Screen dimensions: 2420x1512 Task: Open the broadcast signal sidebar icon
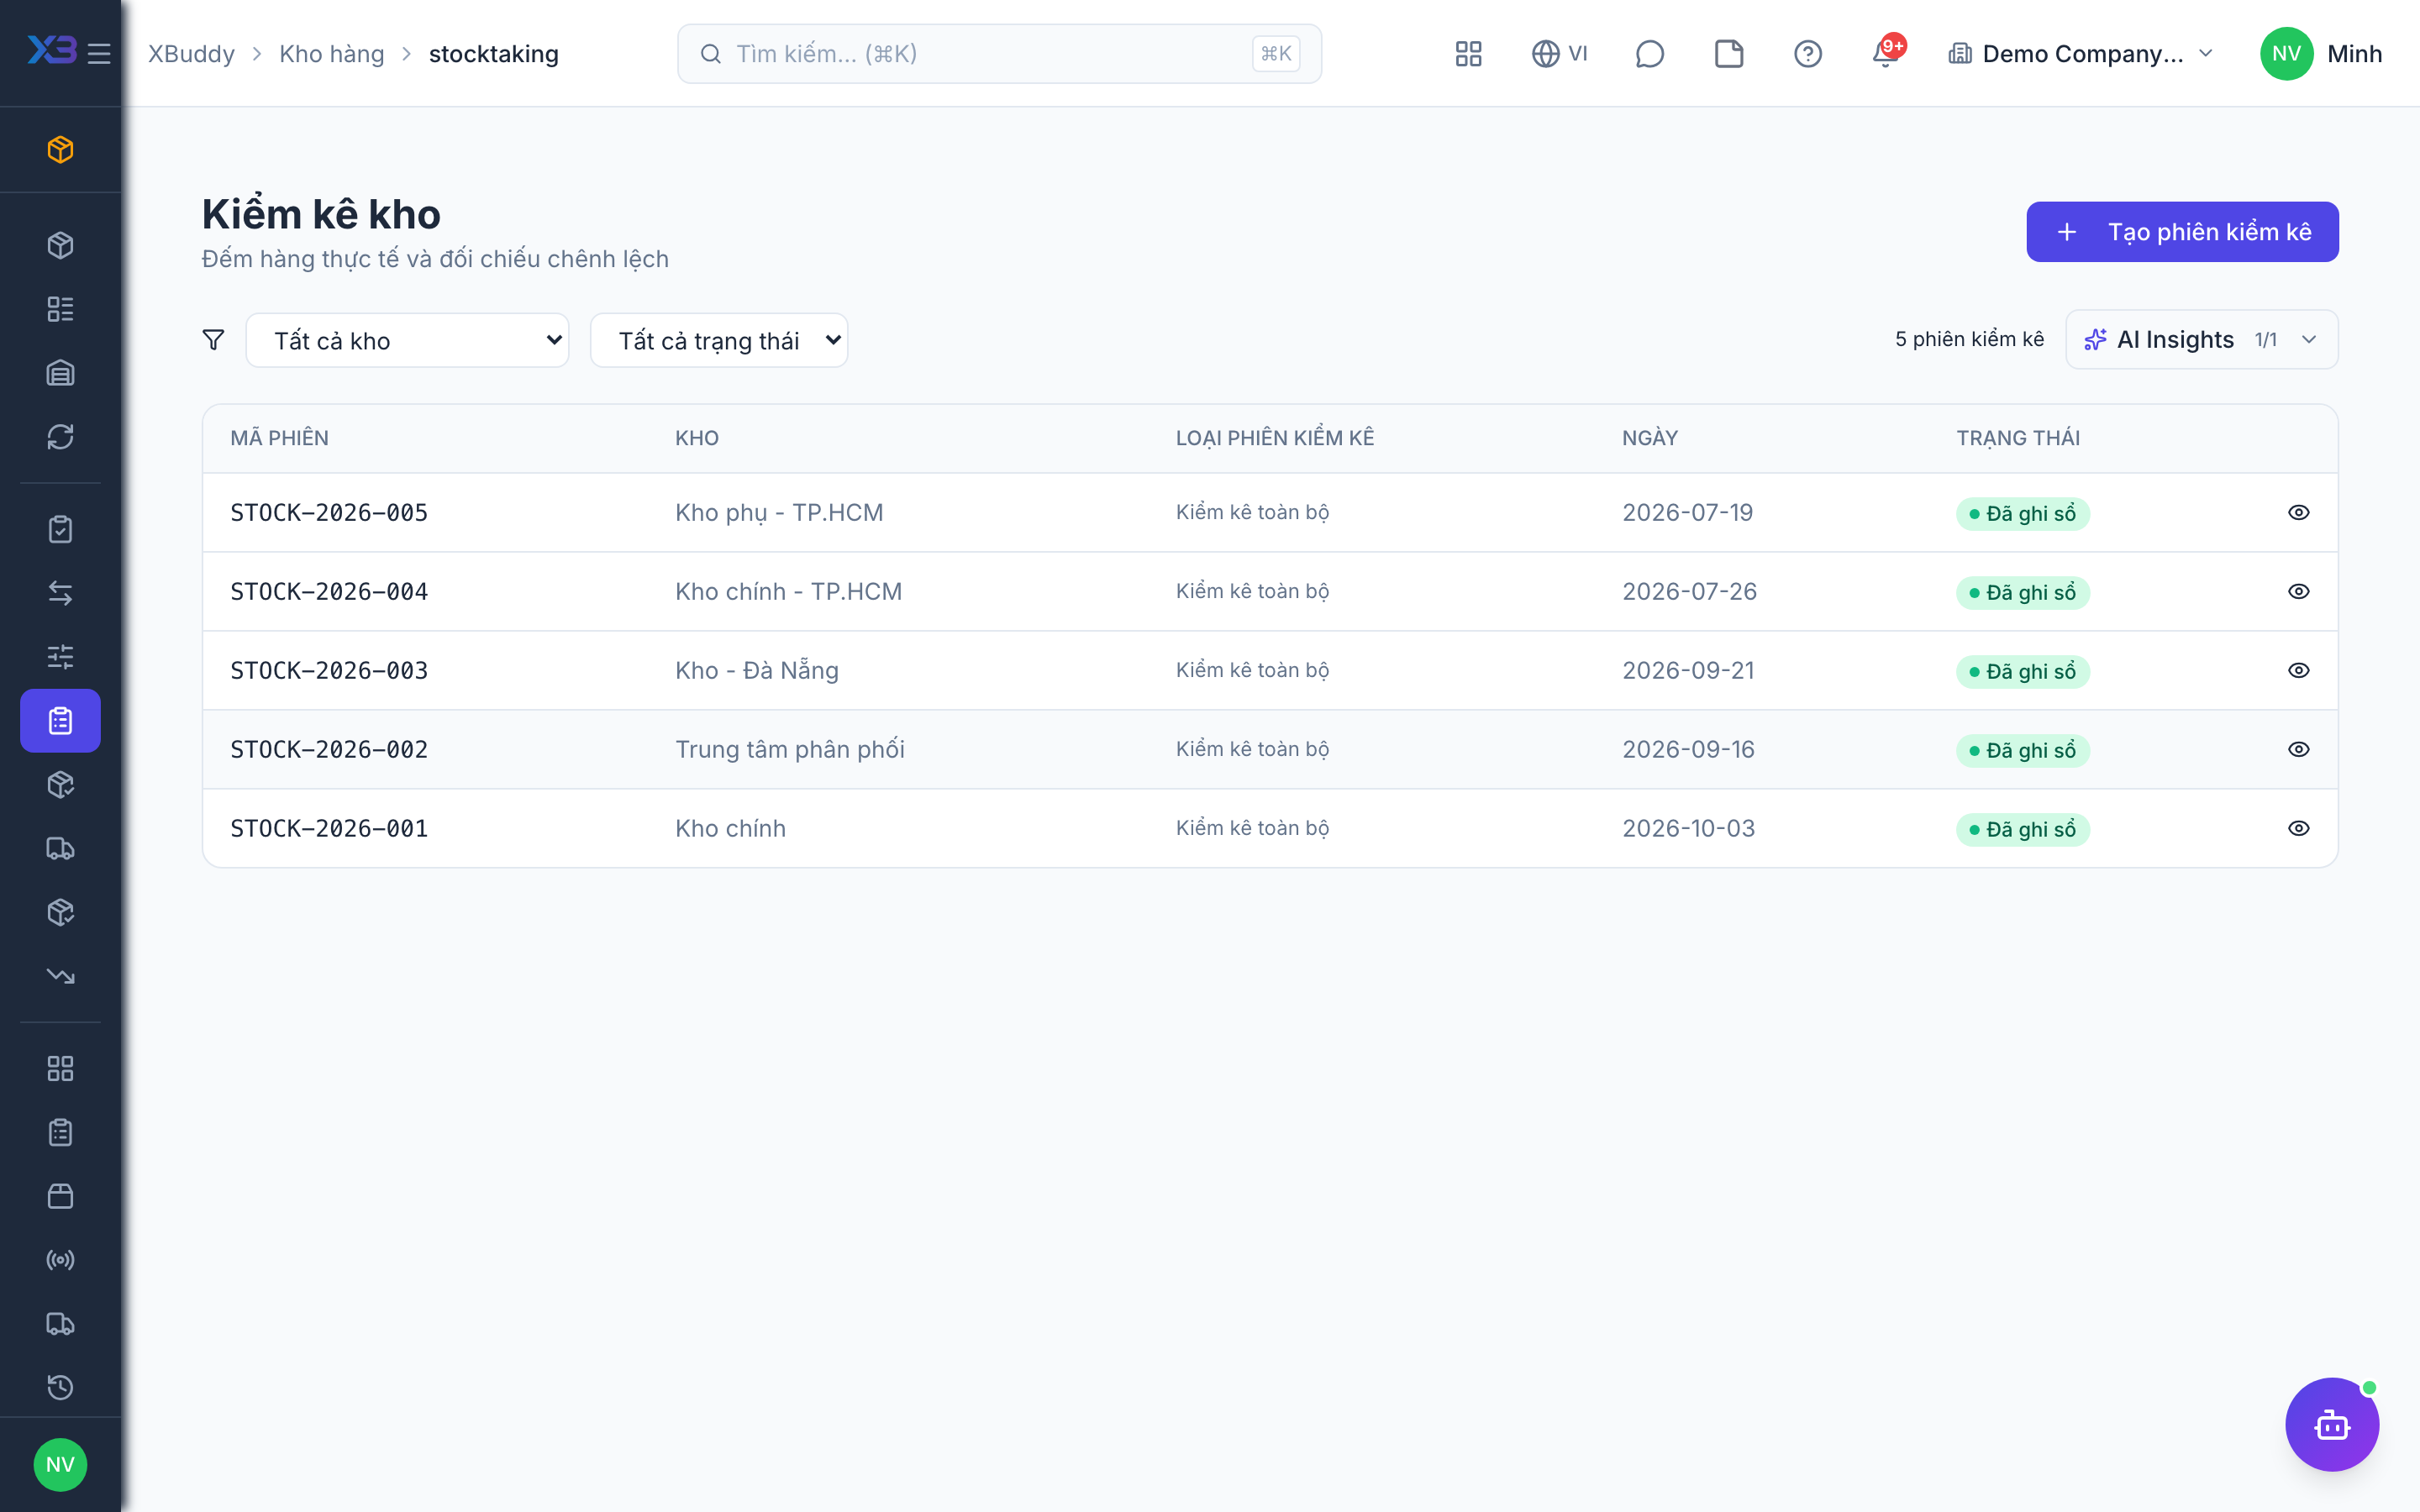point(60,1260)
